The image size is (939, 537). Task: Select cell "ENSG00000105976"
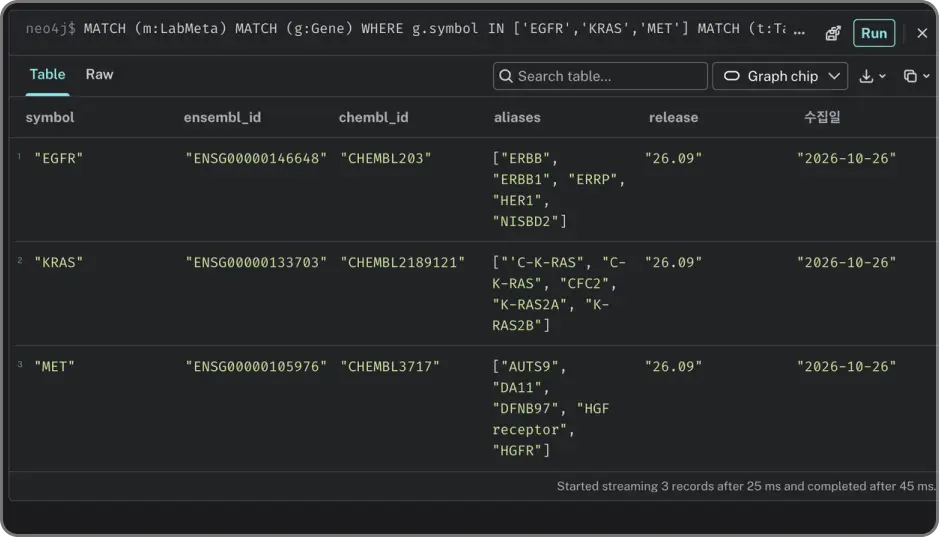256,367
